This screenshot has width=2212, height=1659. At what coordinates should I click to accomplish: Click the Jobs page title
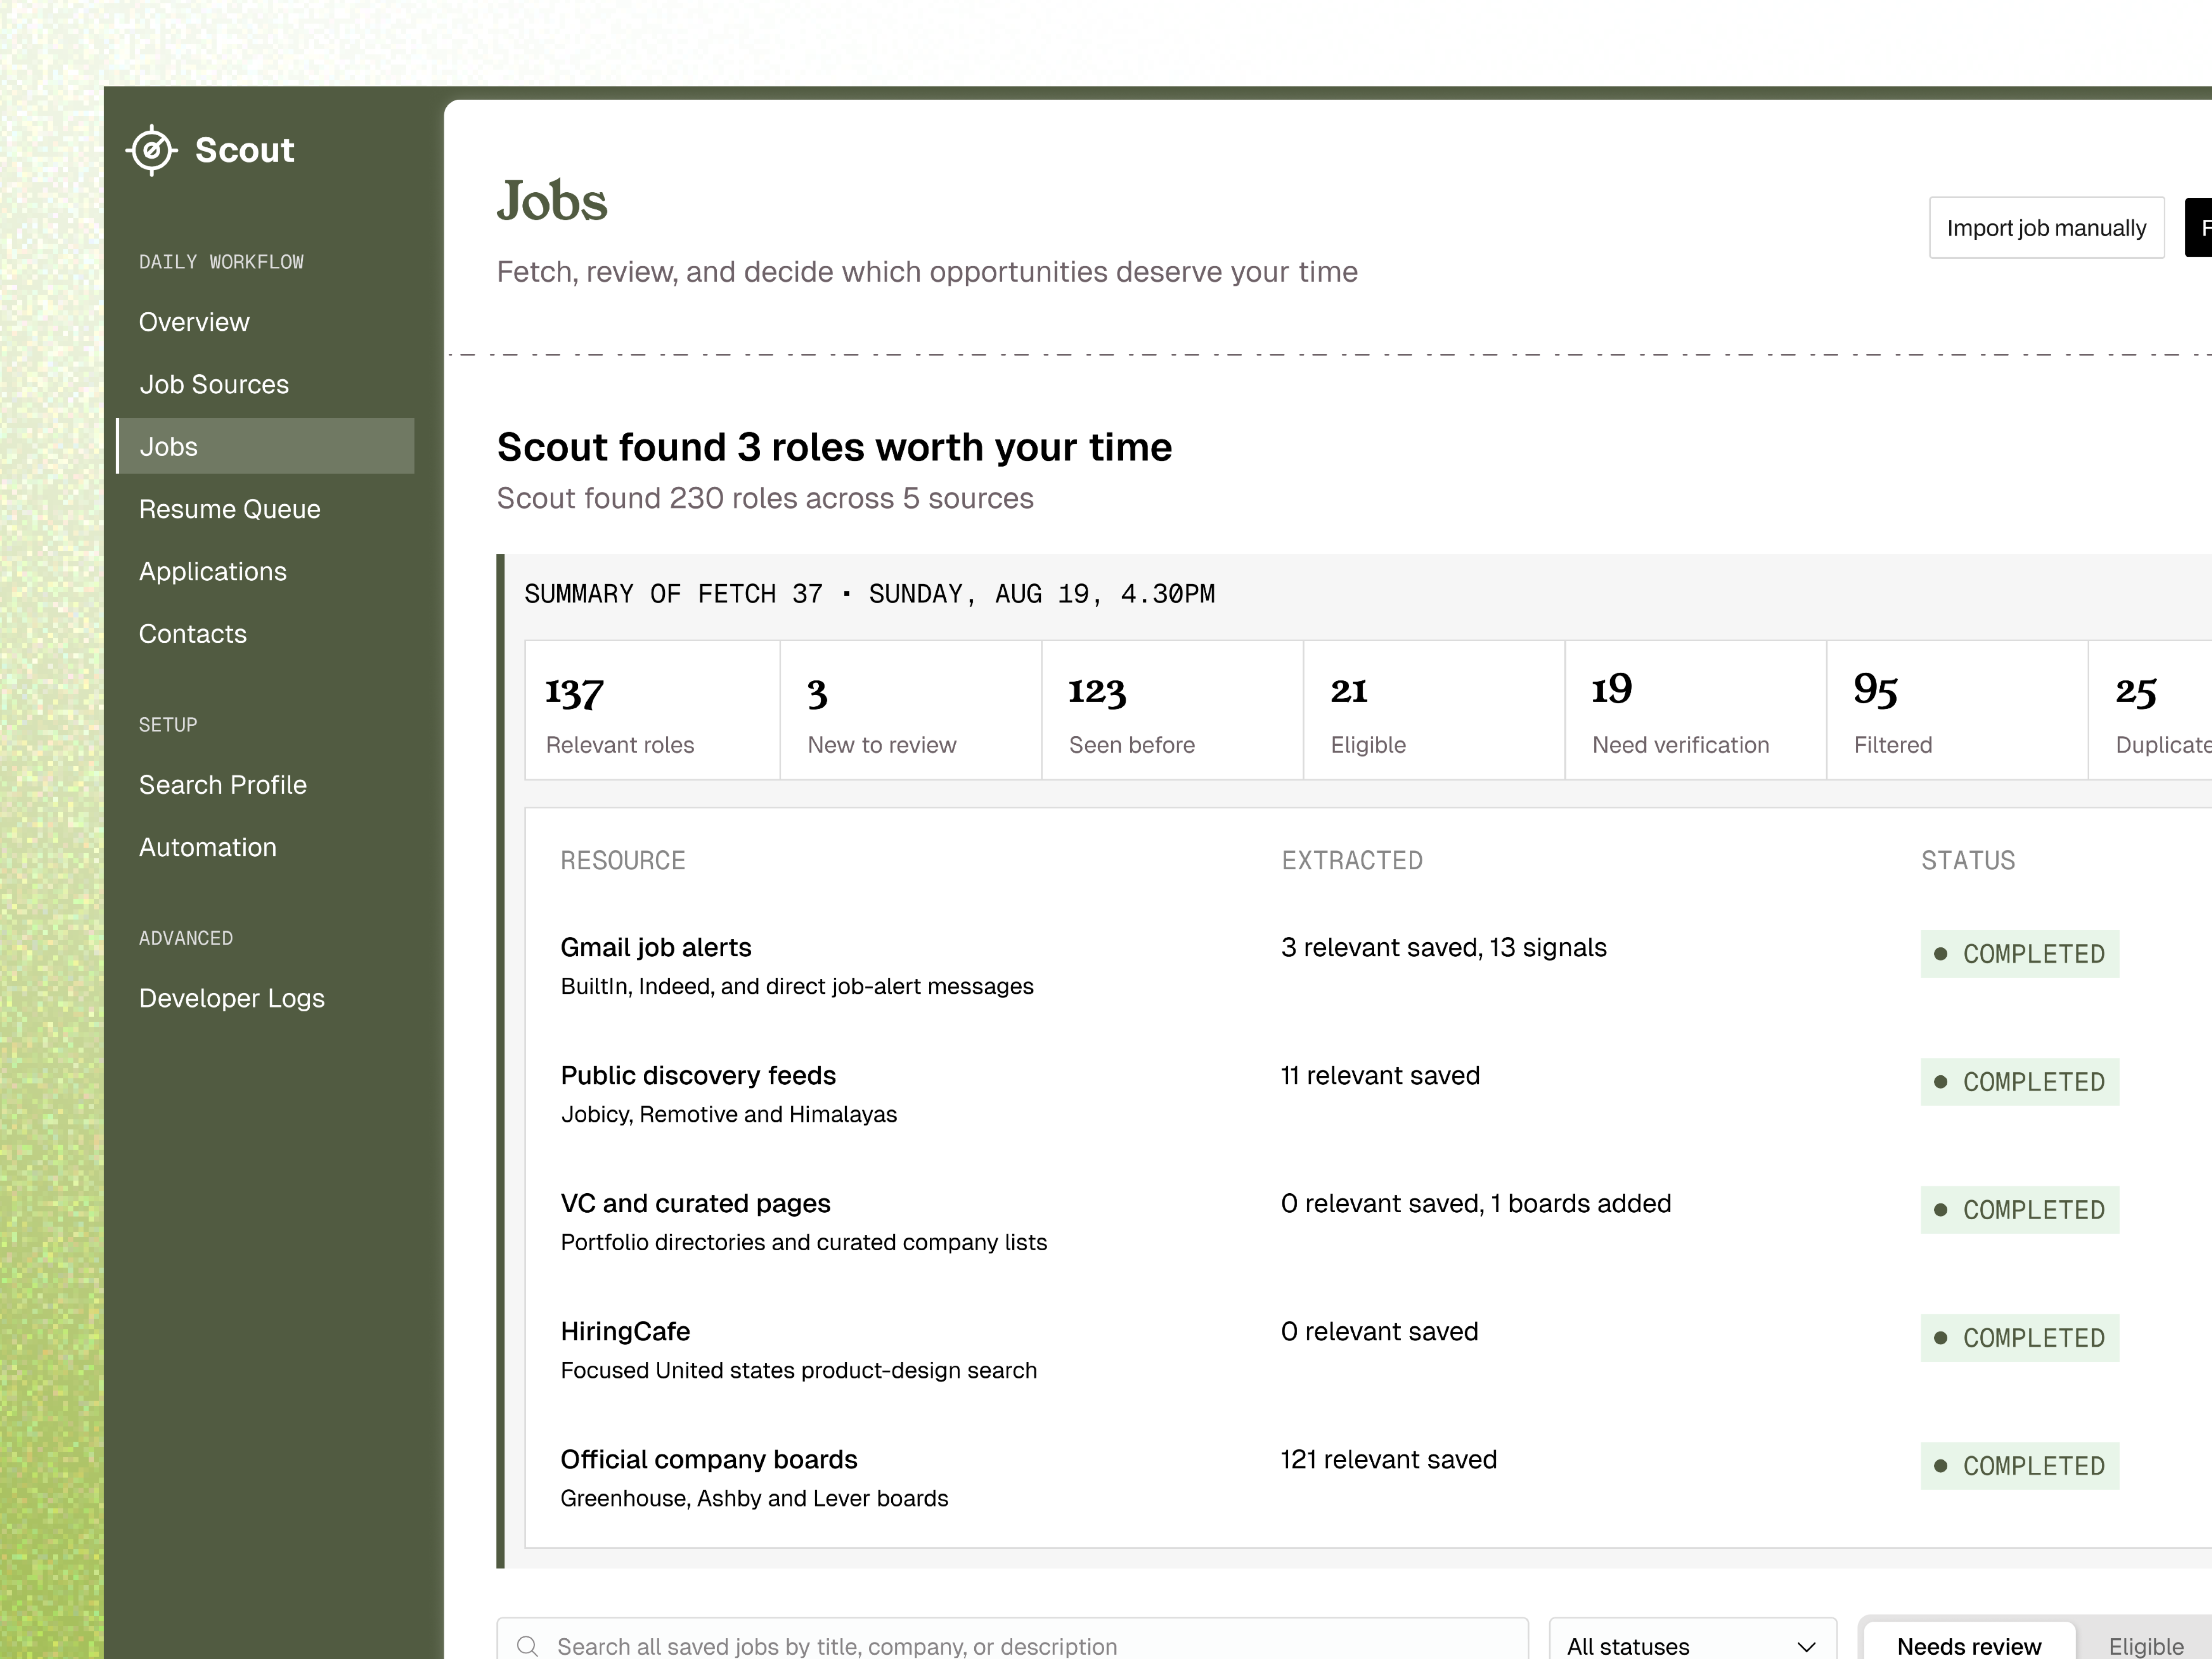pos(552,201)
